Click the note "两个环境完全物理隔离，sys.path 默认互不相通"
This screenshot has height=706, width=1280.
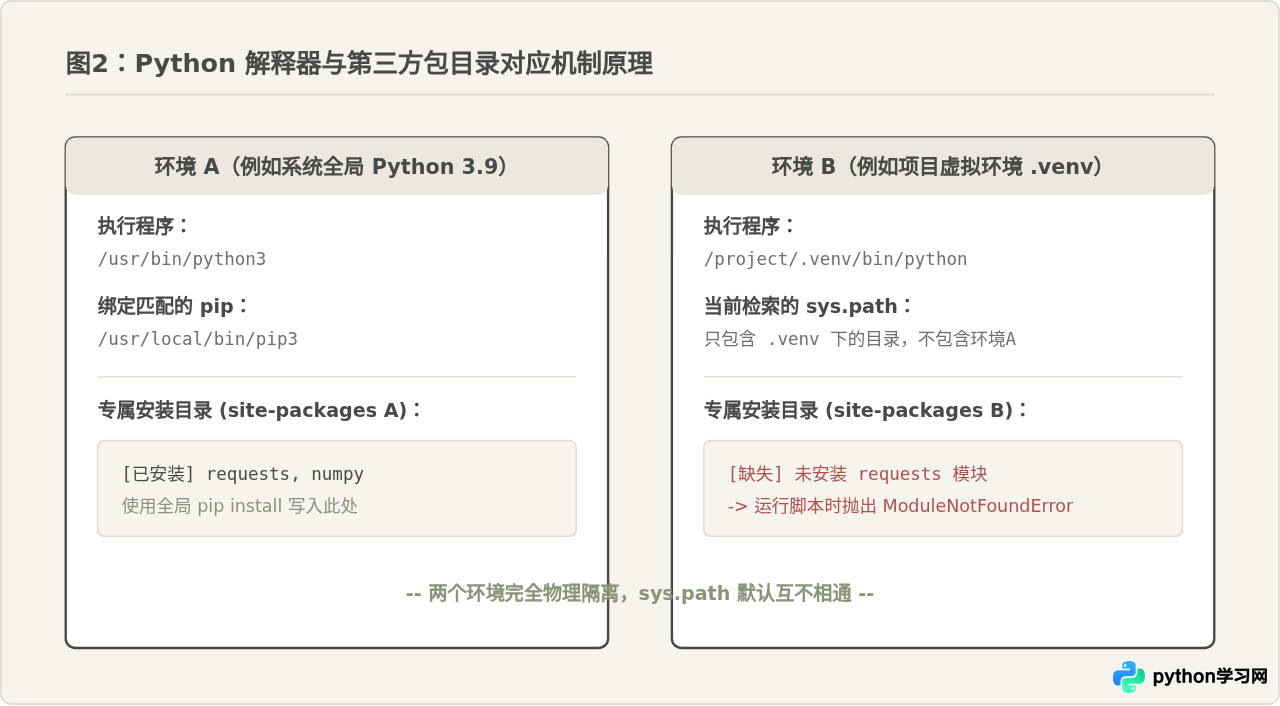(640, 593)
